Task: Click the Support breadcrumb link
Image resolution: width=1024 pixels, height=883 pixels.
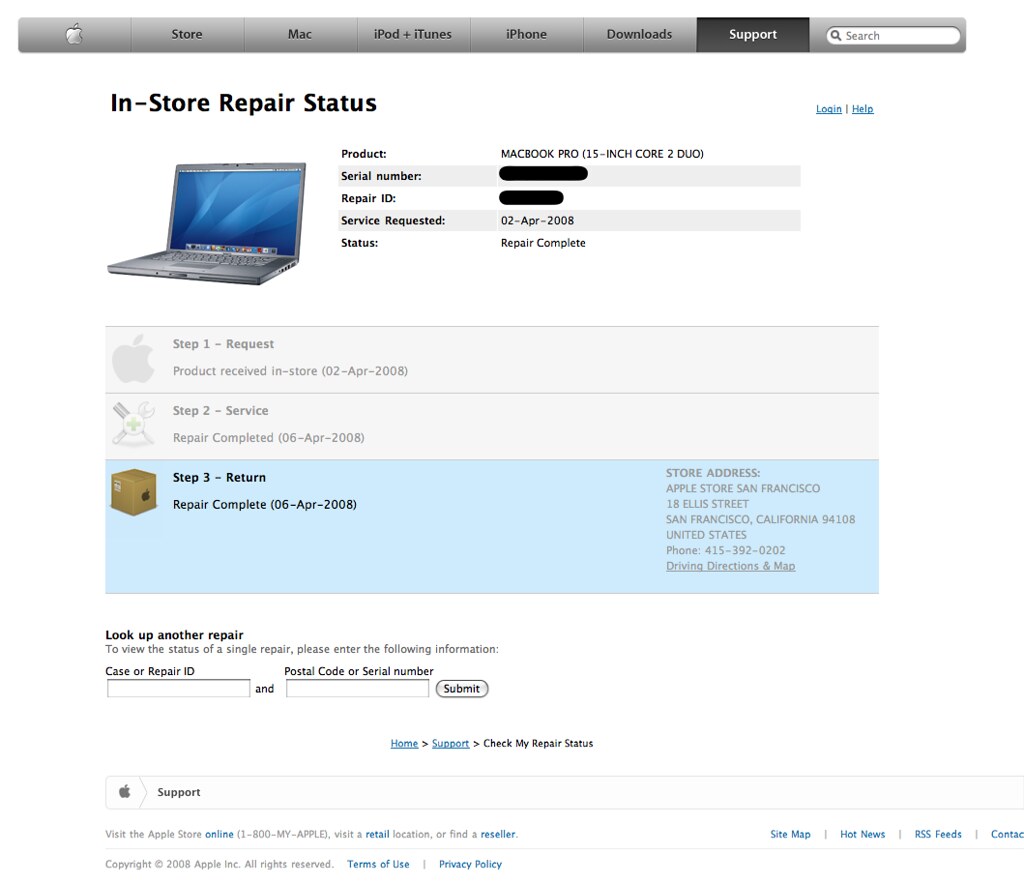Action: pyautogui.click(x=450, y=743)
